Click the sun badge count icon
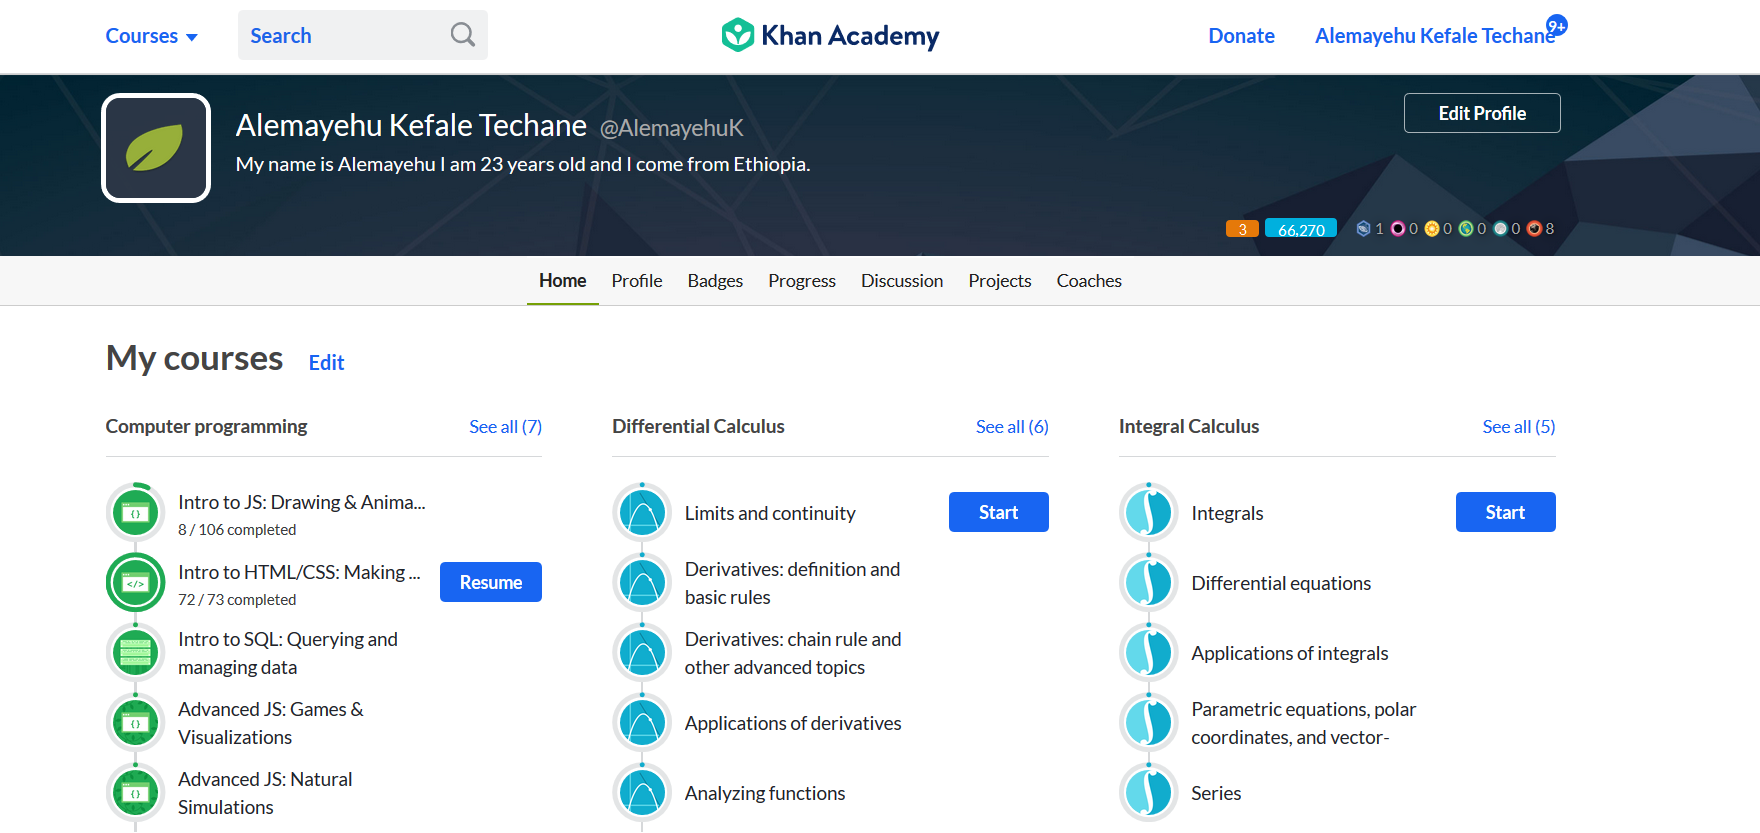The image size is (1760, 833). click(x=1432, y=228)
